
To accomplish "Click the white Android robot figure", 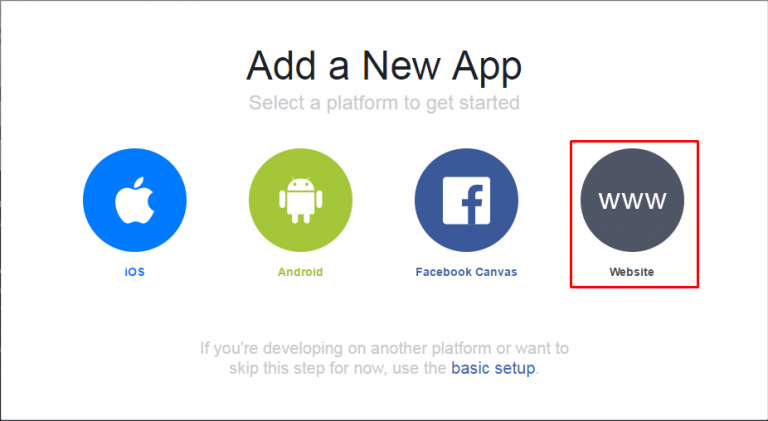I will pyautogui.click(x=301, y=201).
